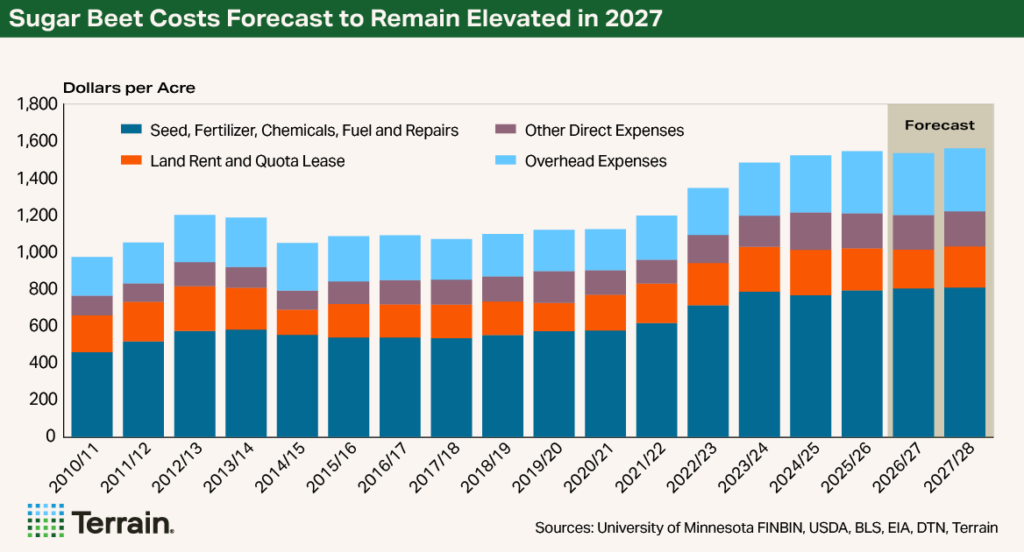The width and height of the screenshot is (1024, 552).
Task: Click the 'Forecast' label in shaded area
Action: 940,125
